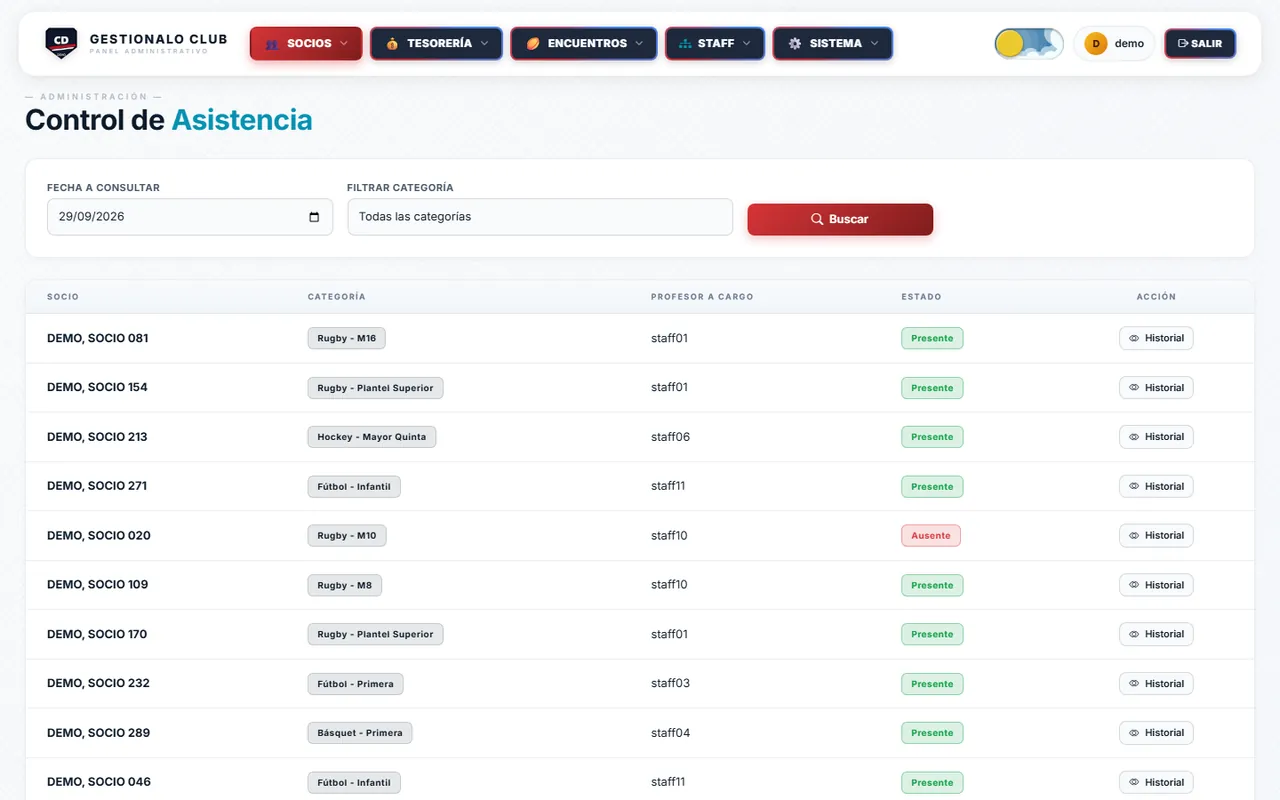Expand the Tesorería menu
The image size is (1280, 800).
[436, 44]
